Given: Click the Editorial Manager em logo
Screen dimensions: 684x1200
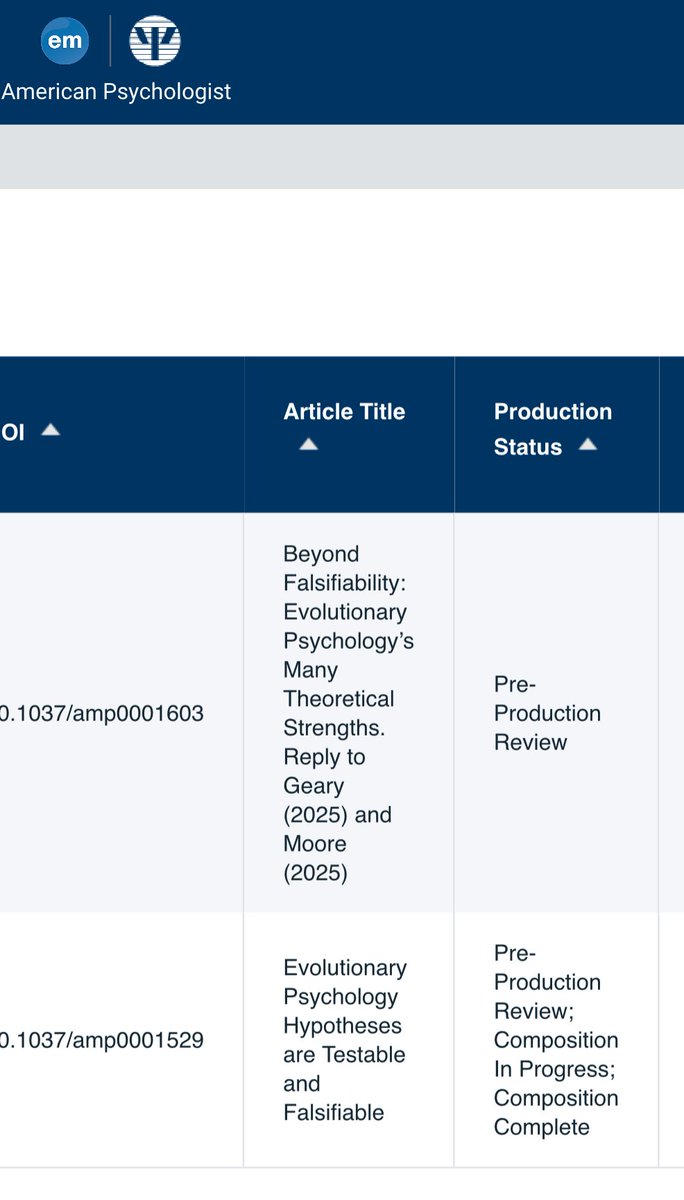Looking at the screenshot, I should [65, 41].
